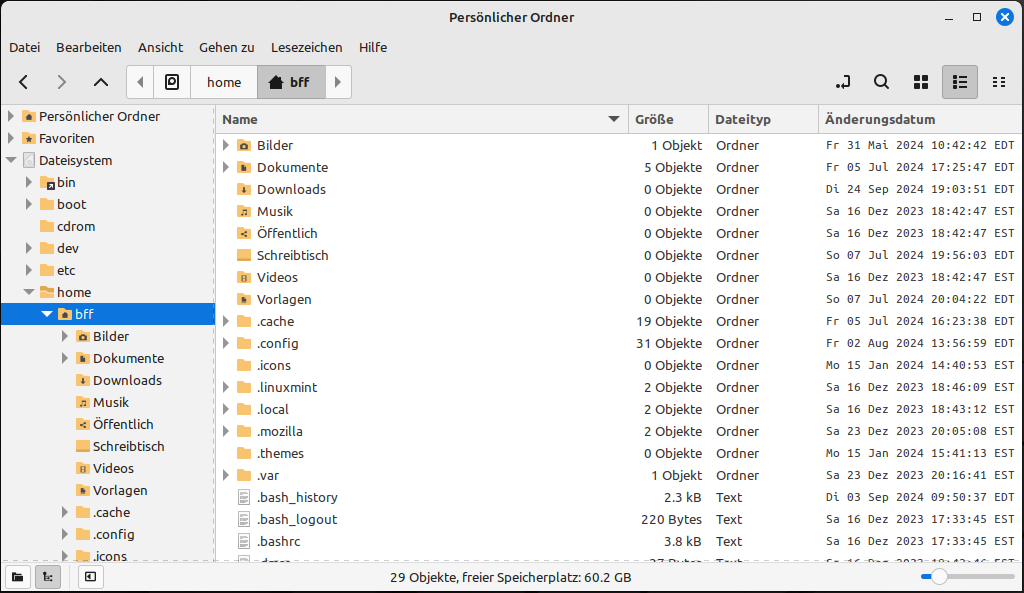This screenshot has width=1024, height=593.
Task: Collapse the Dateisystem tree node
Action: pyautogui.click(x=11, y=160)
